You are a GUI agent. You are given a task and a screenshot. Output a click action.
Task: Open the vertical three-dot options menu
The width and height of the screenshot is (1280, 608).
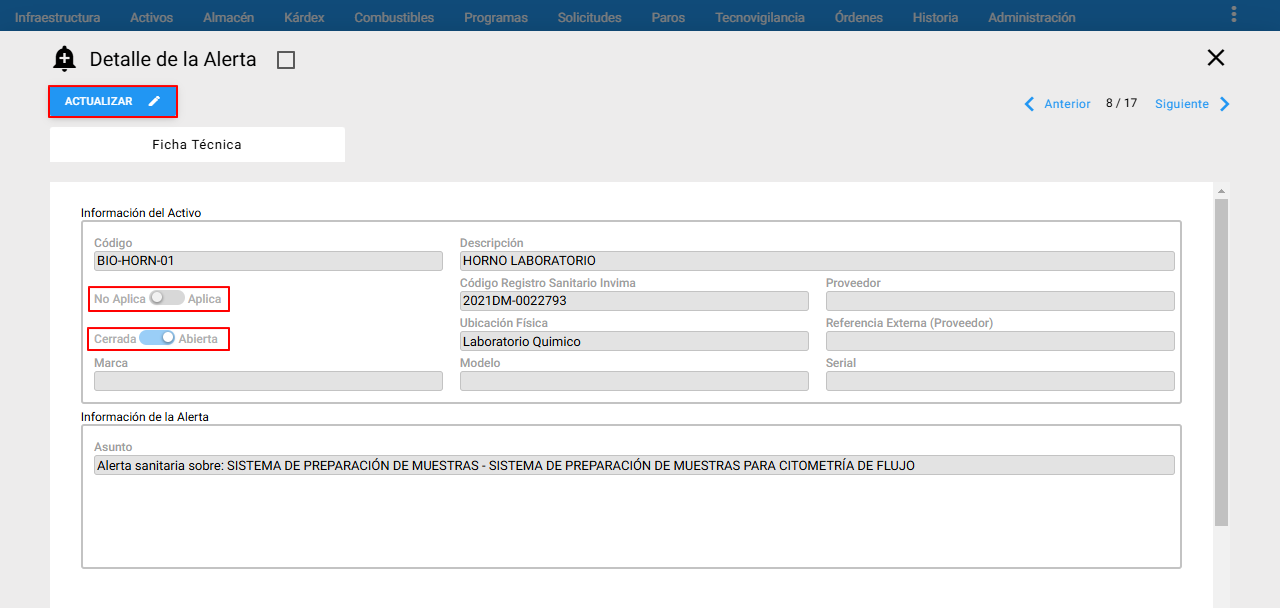click(x=1233, y=14)
